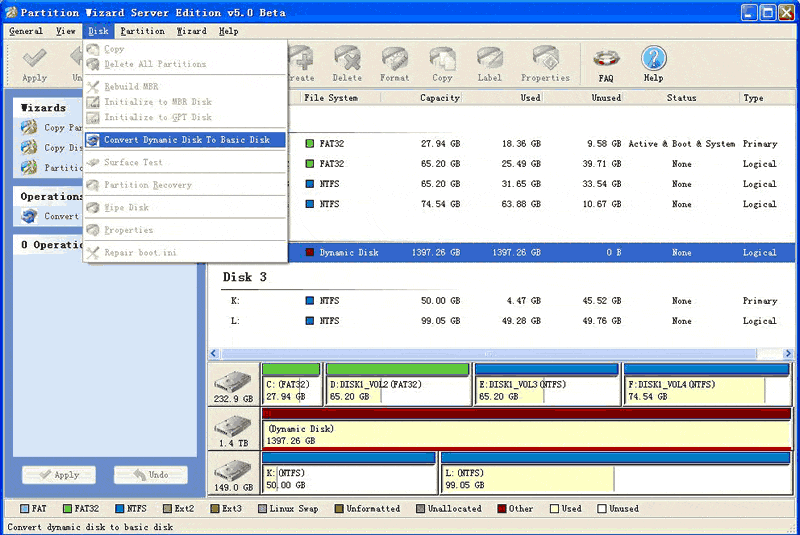
Task: Click Repair boot.ini menu entry
Action: tap(185, 252)
